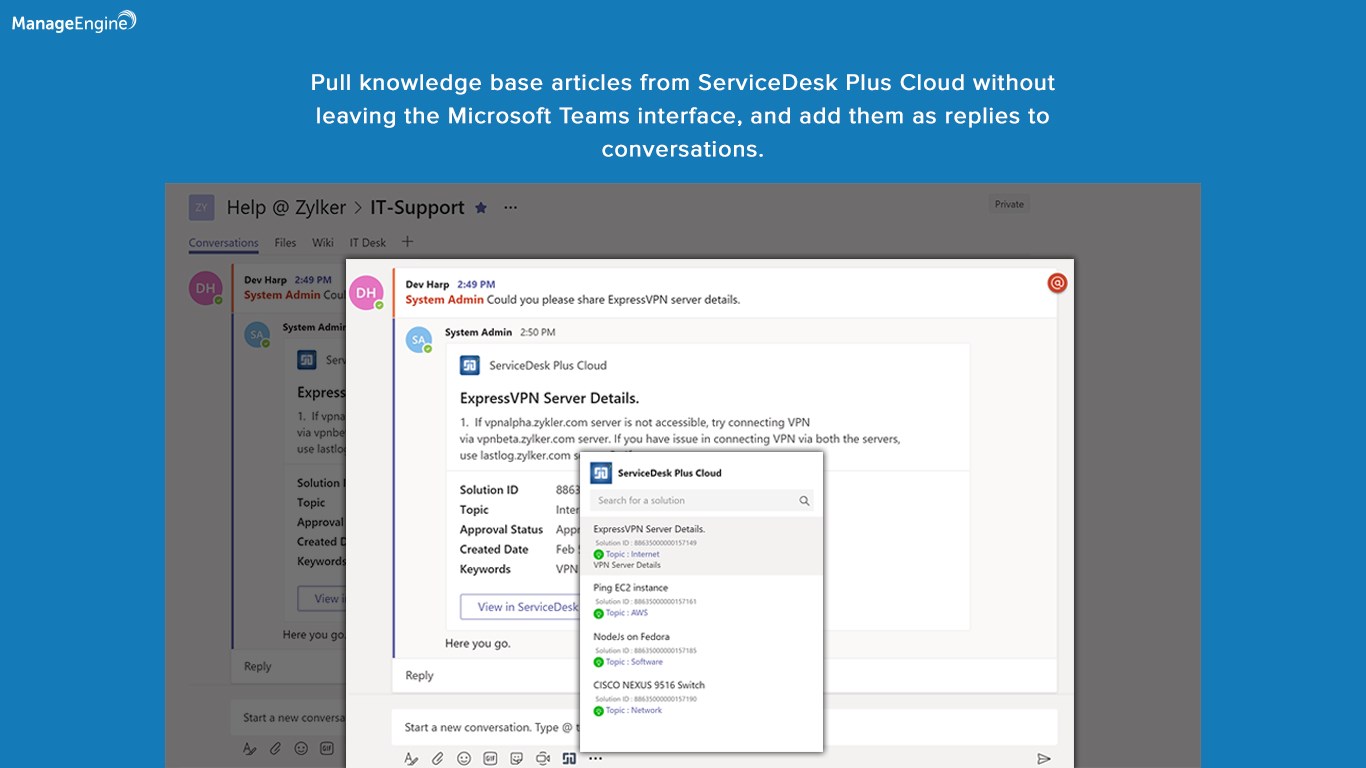The height and width of the screenshot is (768, 1366).
Task: Click the Approval Status label in the card
Action: tap(502, 530)
